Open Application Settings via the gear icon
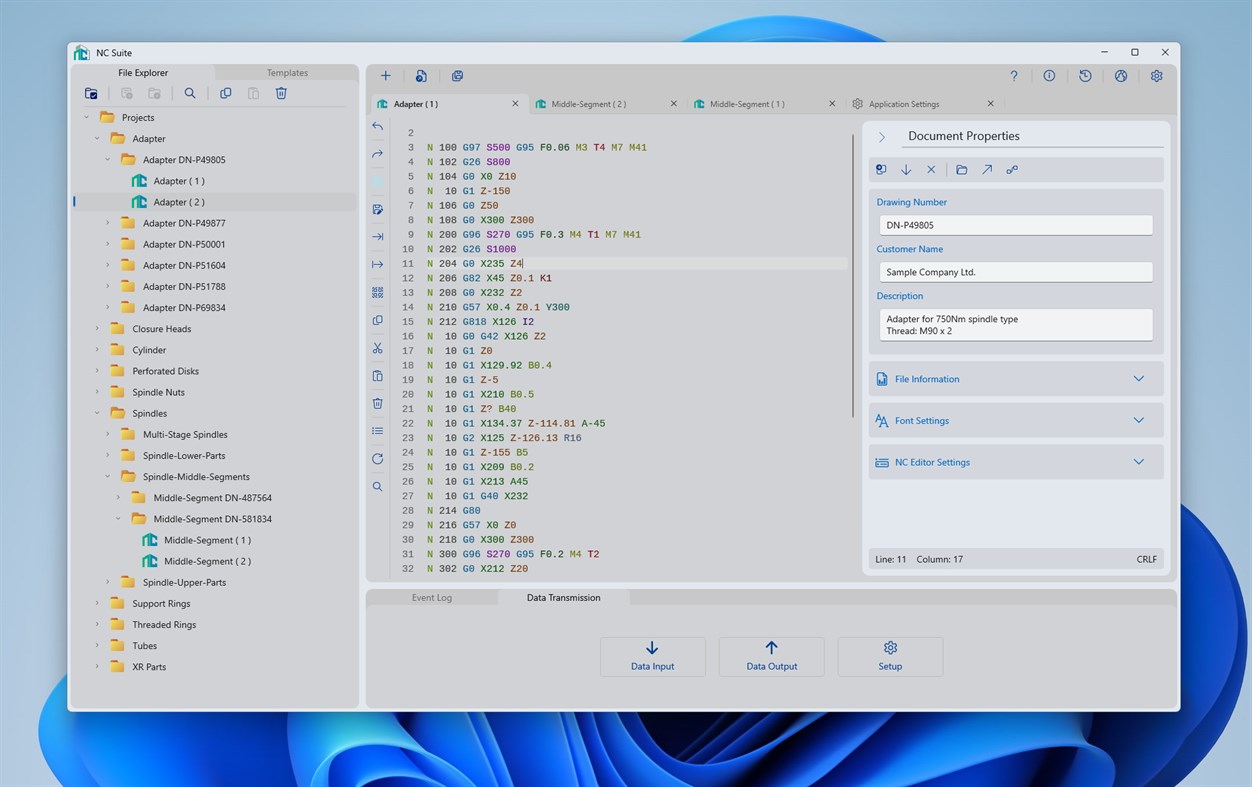This screenshot has width=1252, height=787. click(1156, 75)
